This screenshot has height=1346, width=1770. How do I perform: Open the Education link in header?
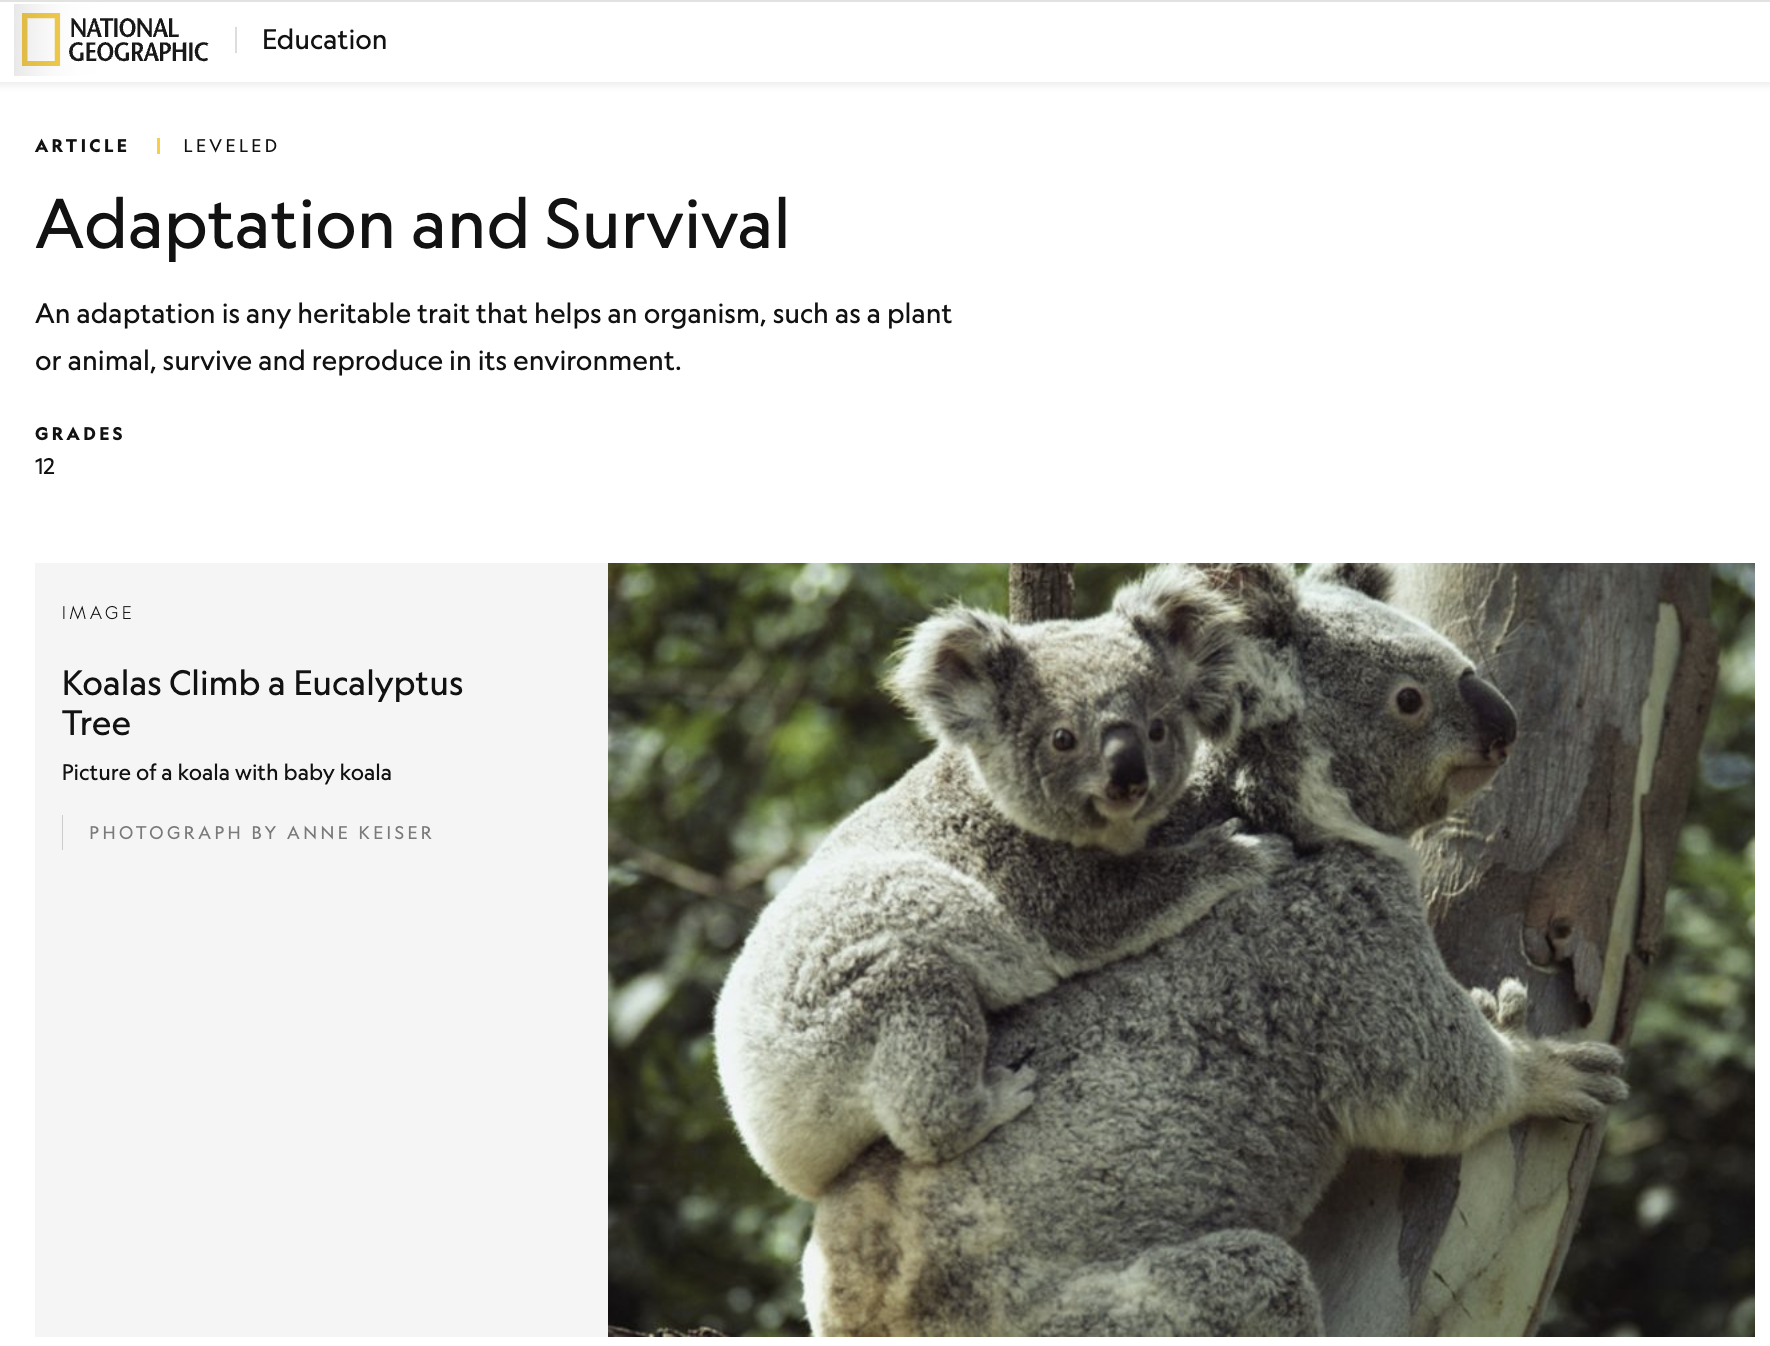(324, 40)
